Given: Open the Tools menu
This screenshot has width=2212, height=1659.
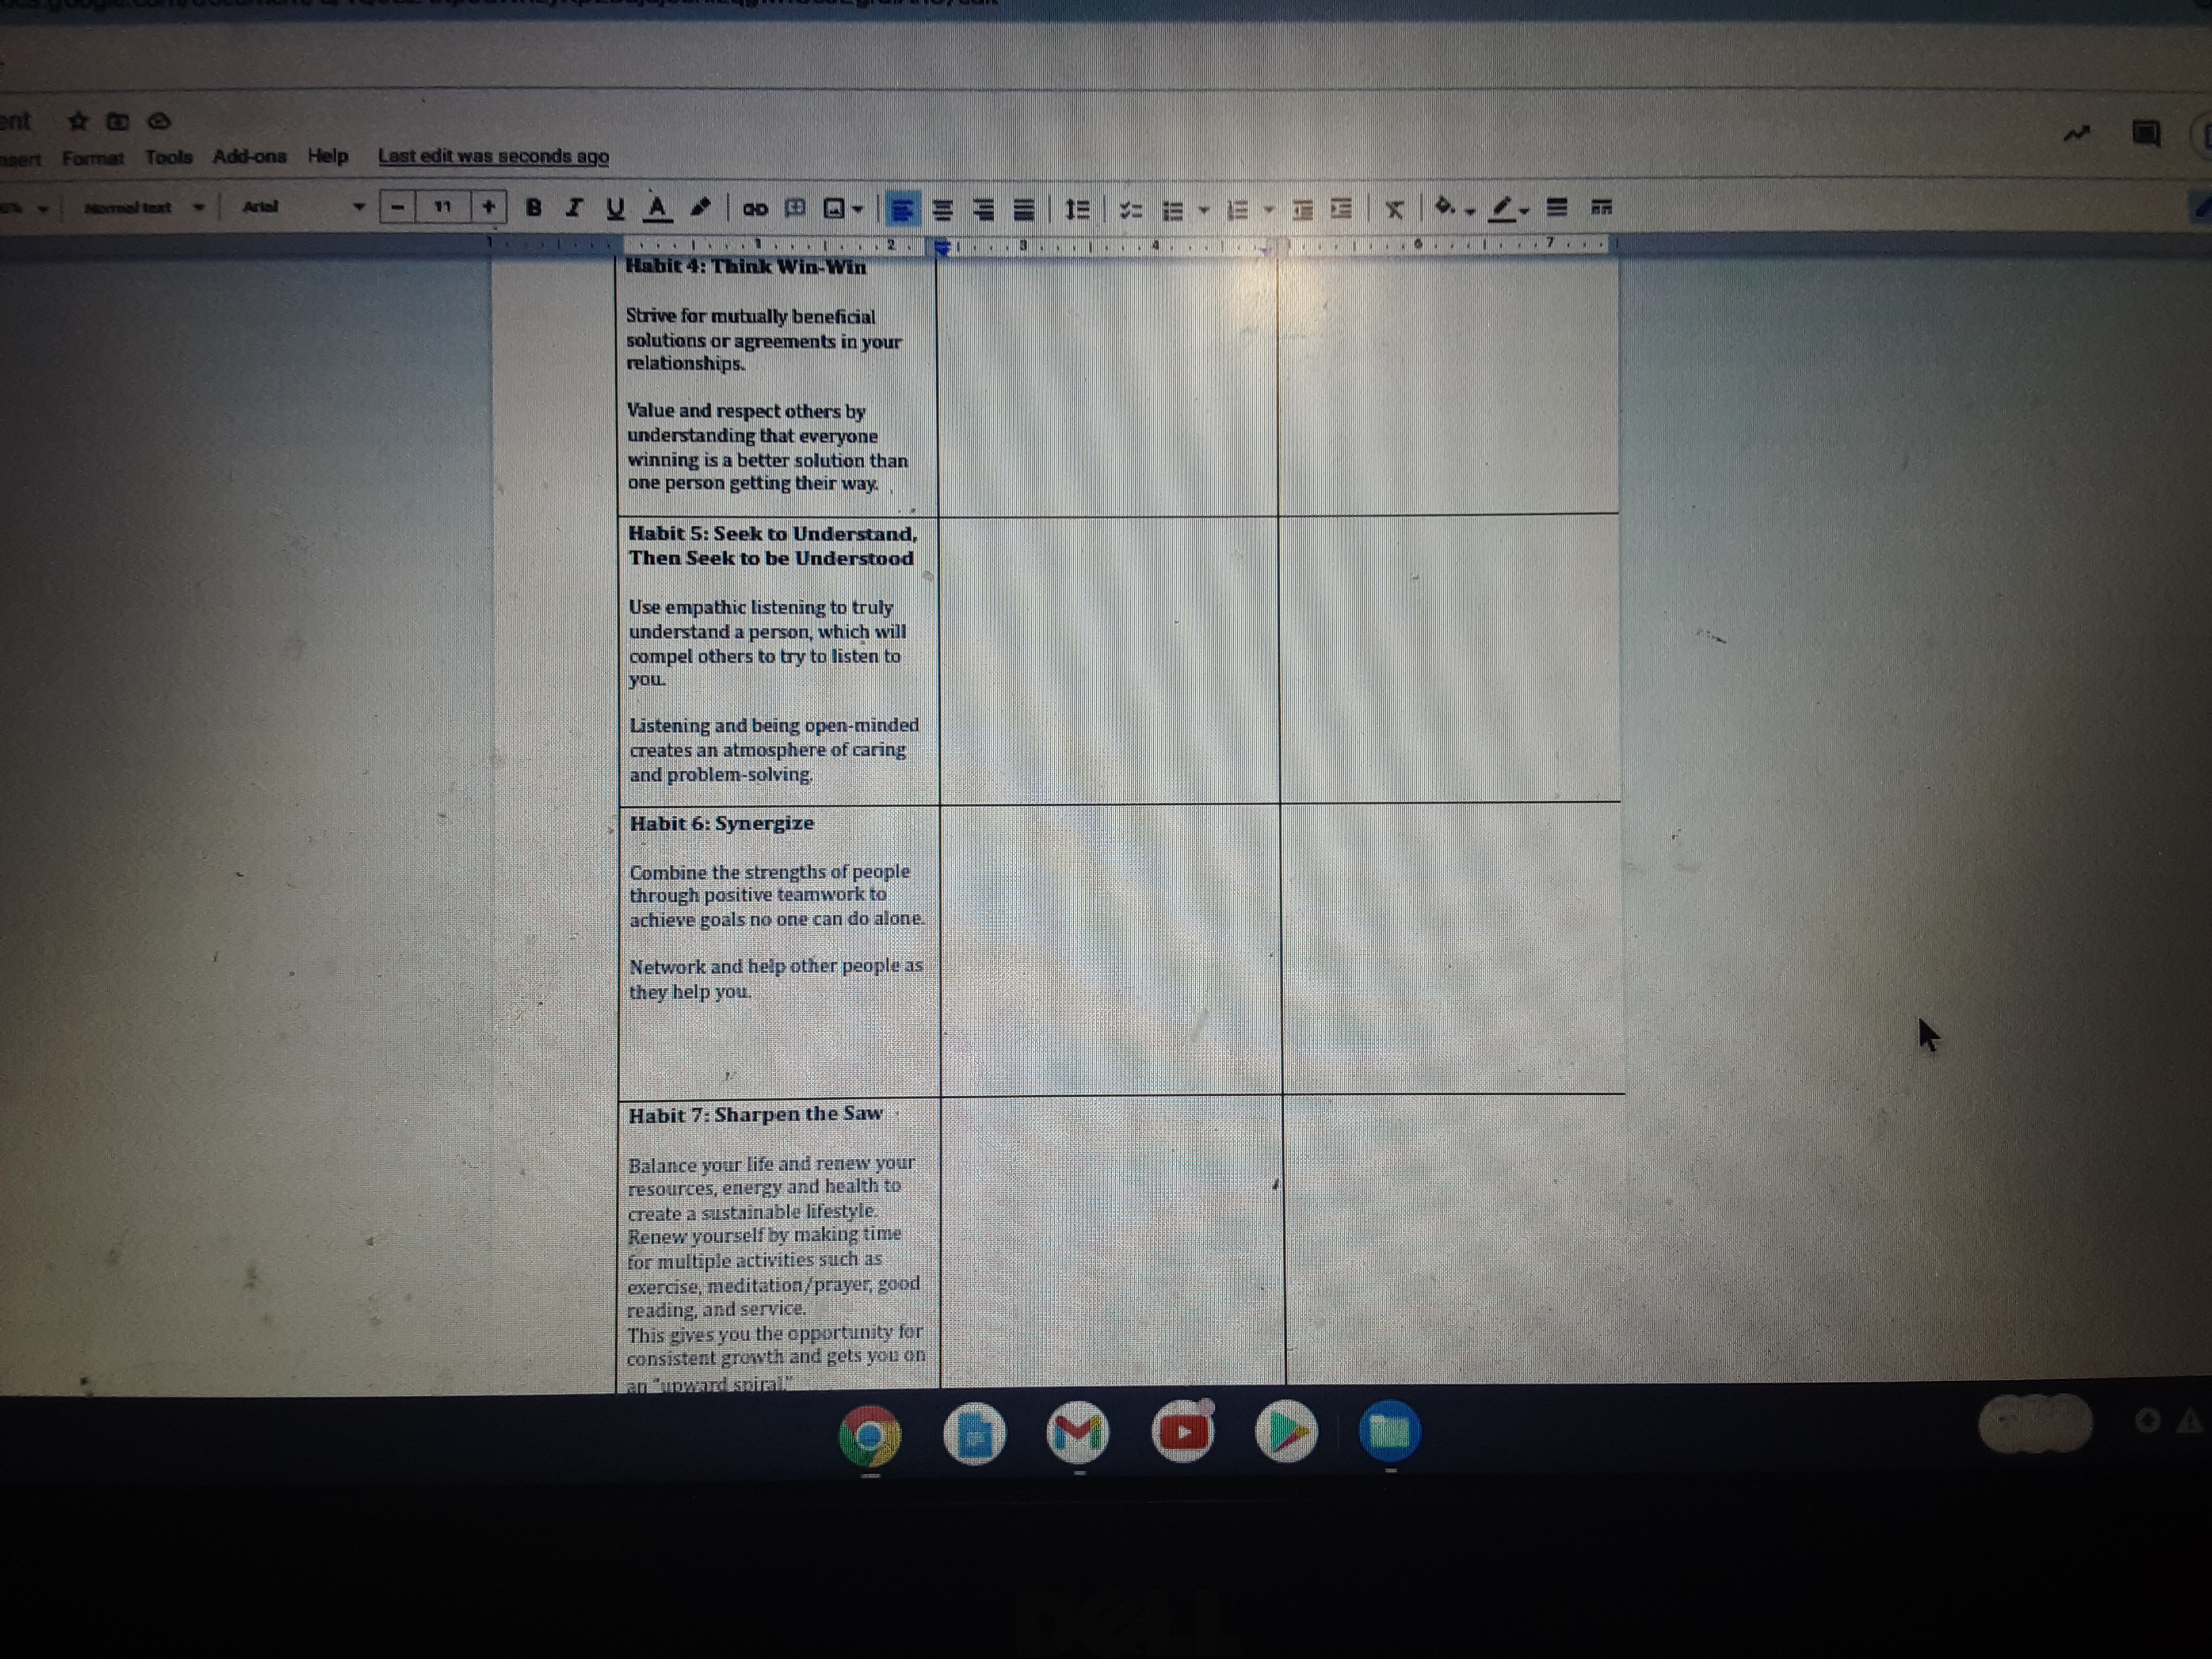Looking at the screenshot, I should click(x=168, y=157).
